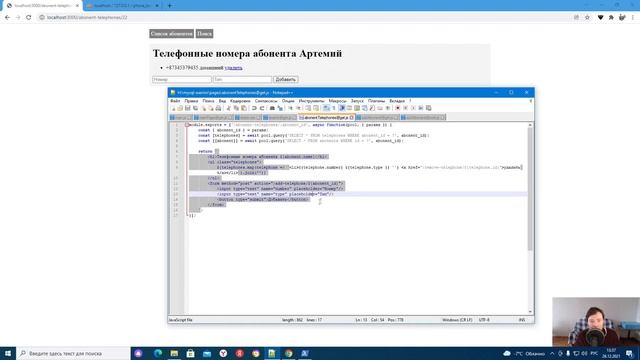The width and height of the screenshot is (640, 360).
Task: Copy selection using the toolbar icon
Action: point(236,108)
